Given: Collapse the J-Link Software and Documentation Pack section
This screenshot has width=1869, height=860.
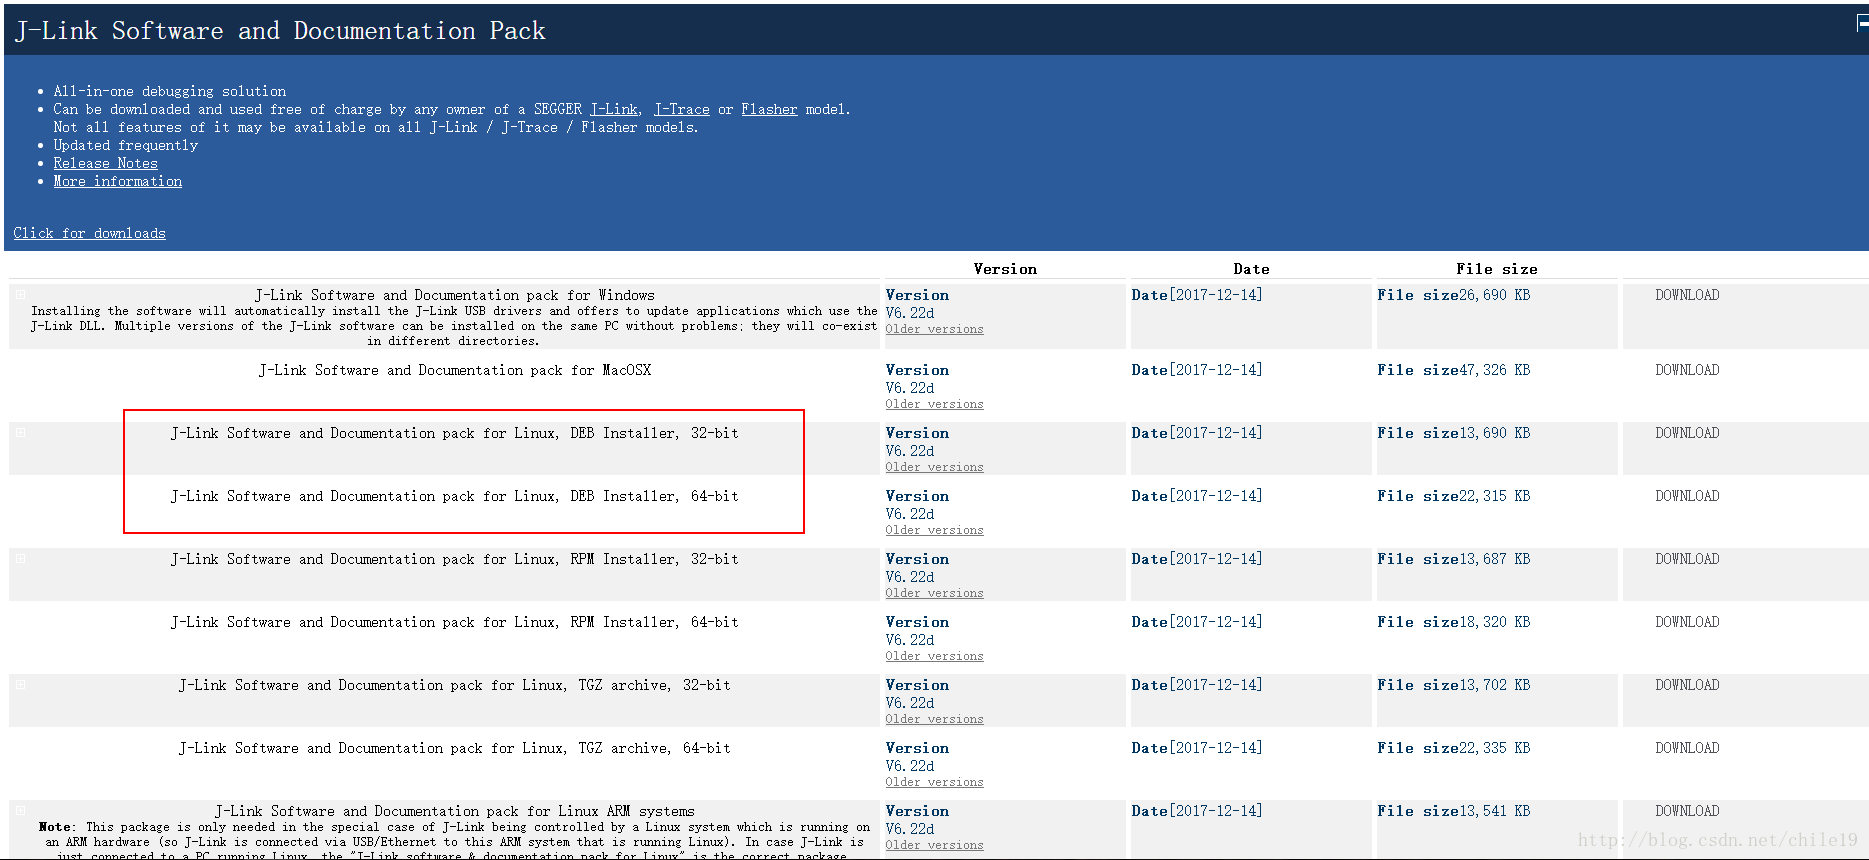Looking at the screenshot, I should coord(1862,23).
